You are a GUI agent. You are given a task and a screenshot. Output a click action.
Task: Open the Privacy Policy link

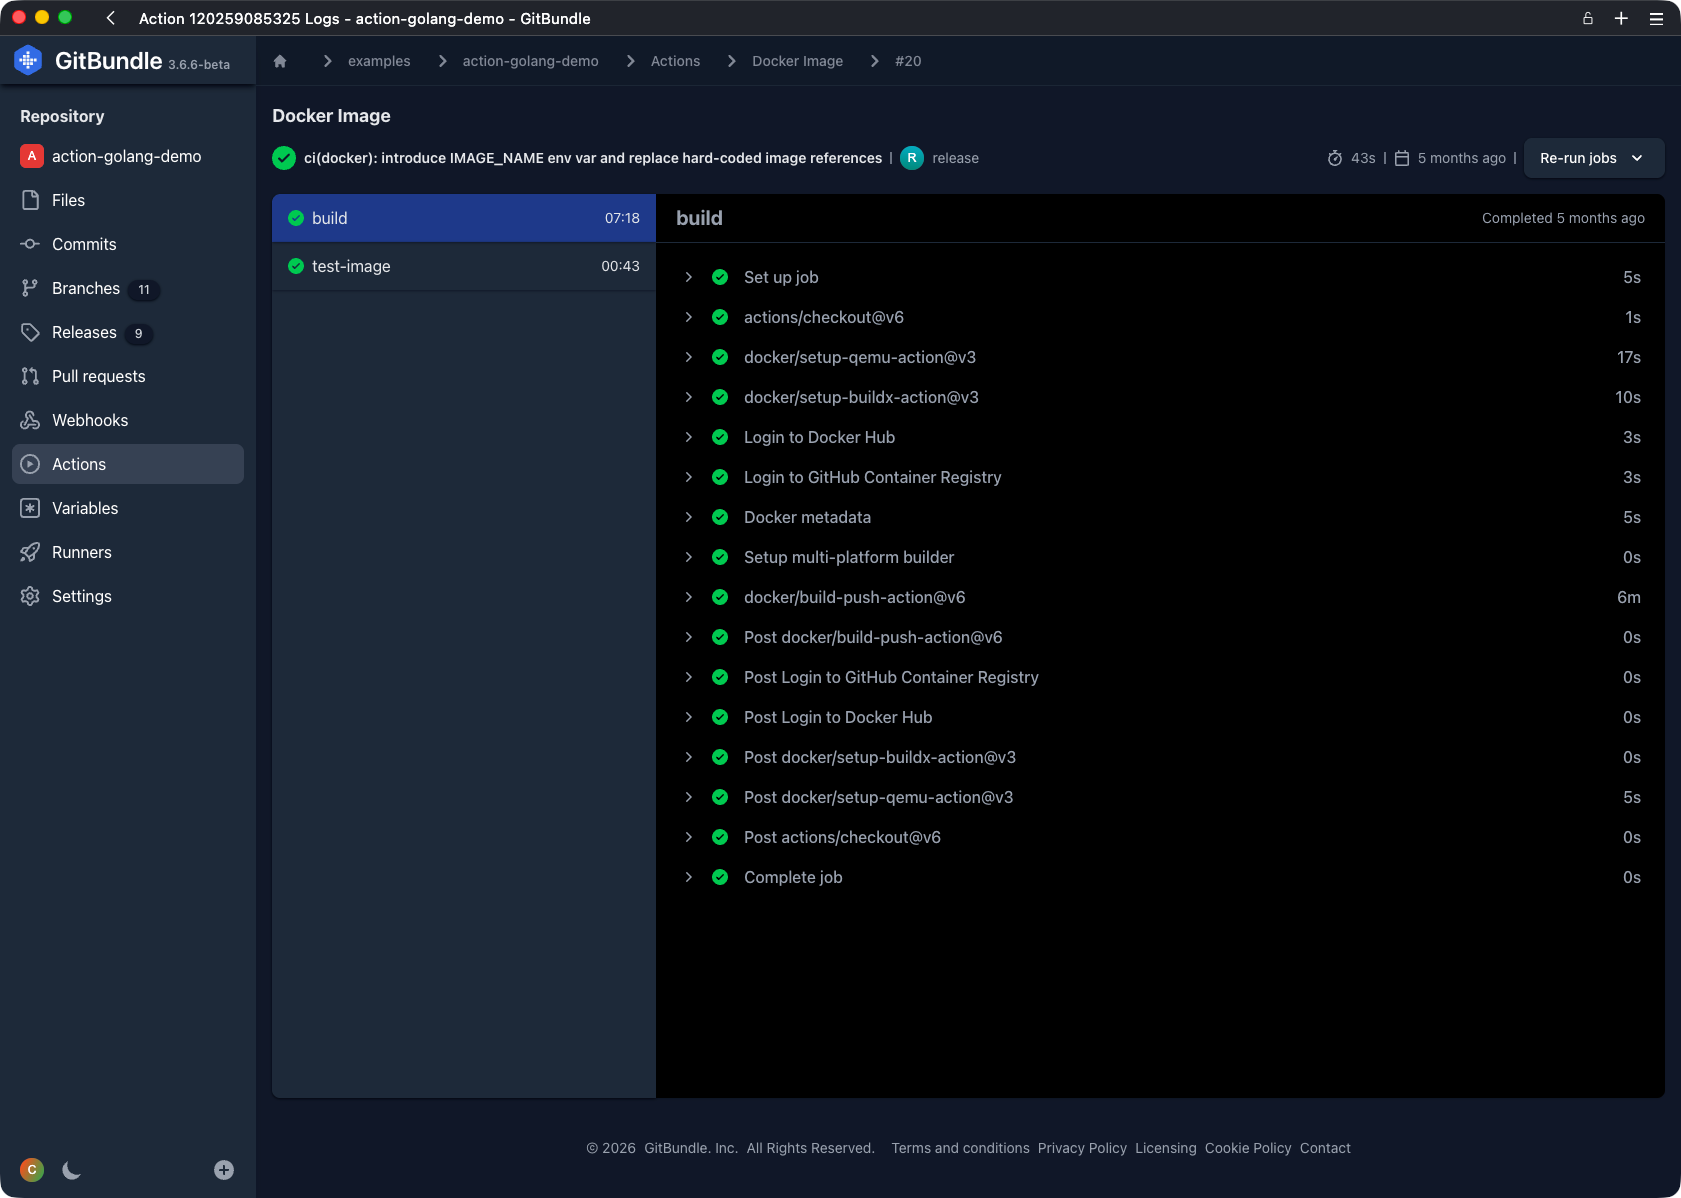[1082, 1148]
